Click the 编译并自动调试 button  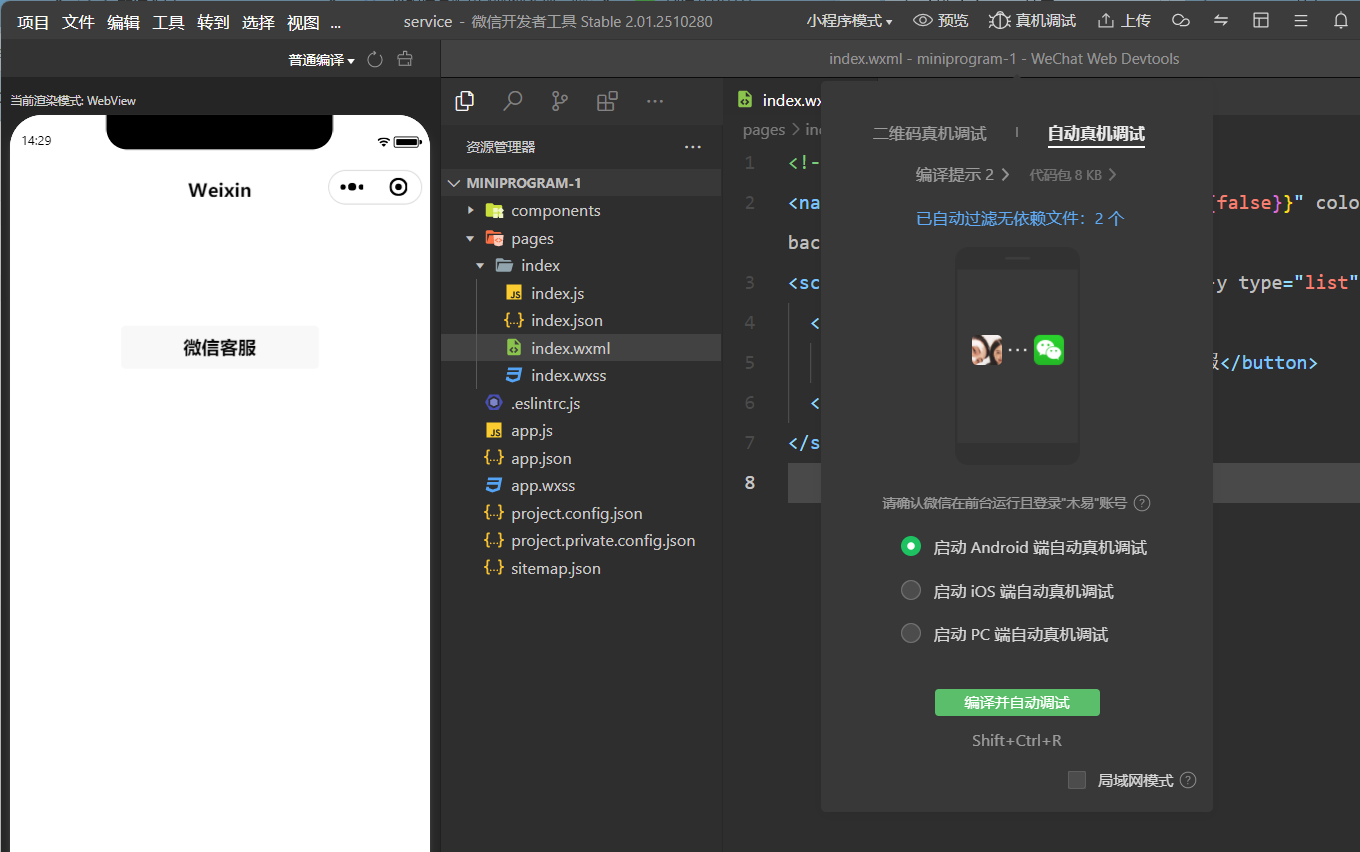click(x=1017, y=703)
